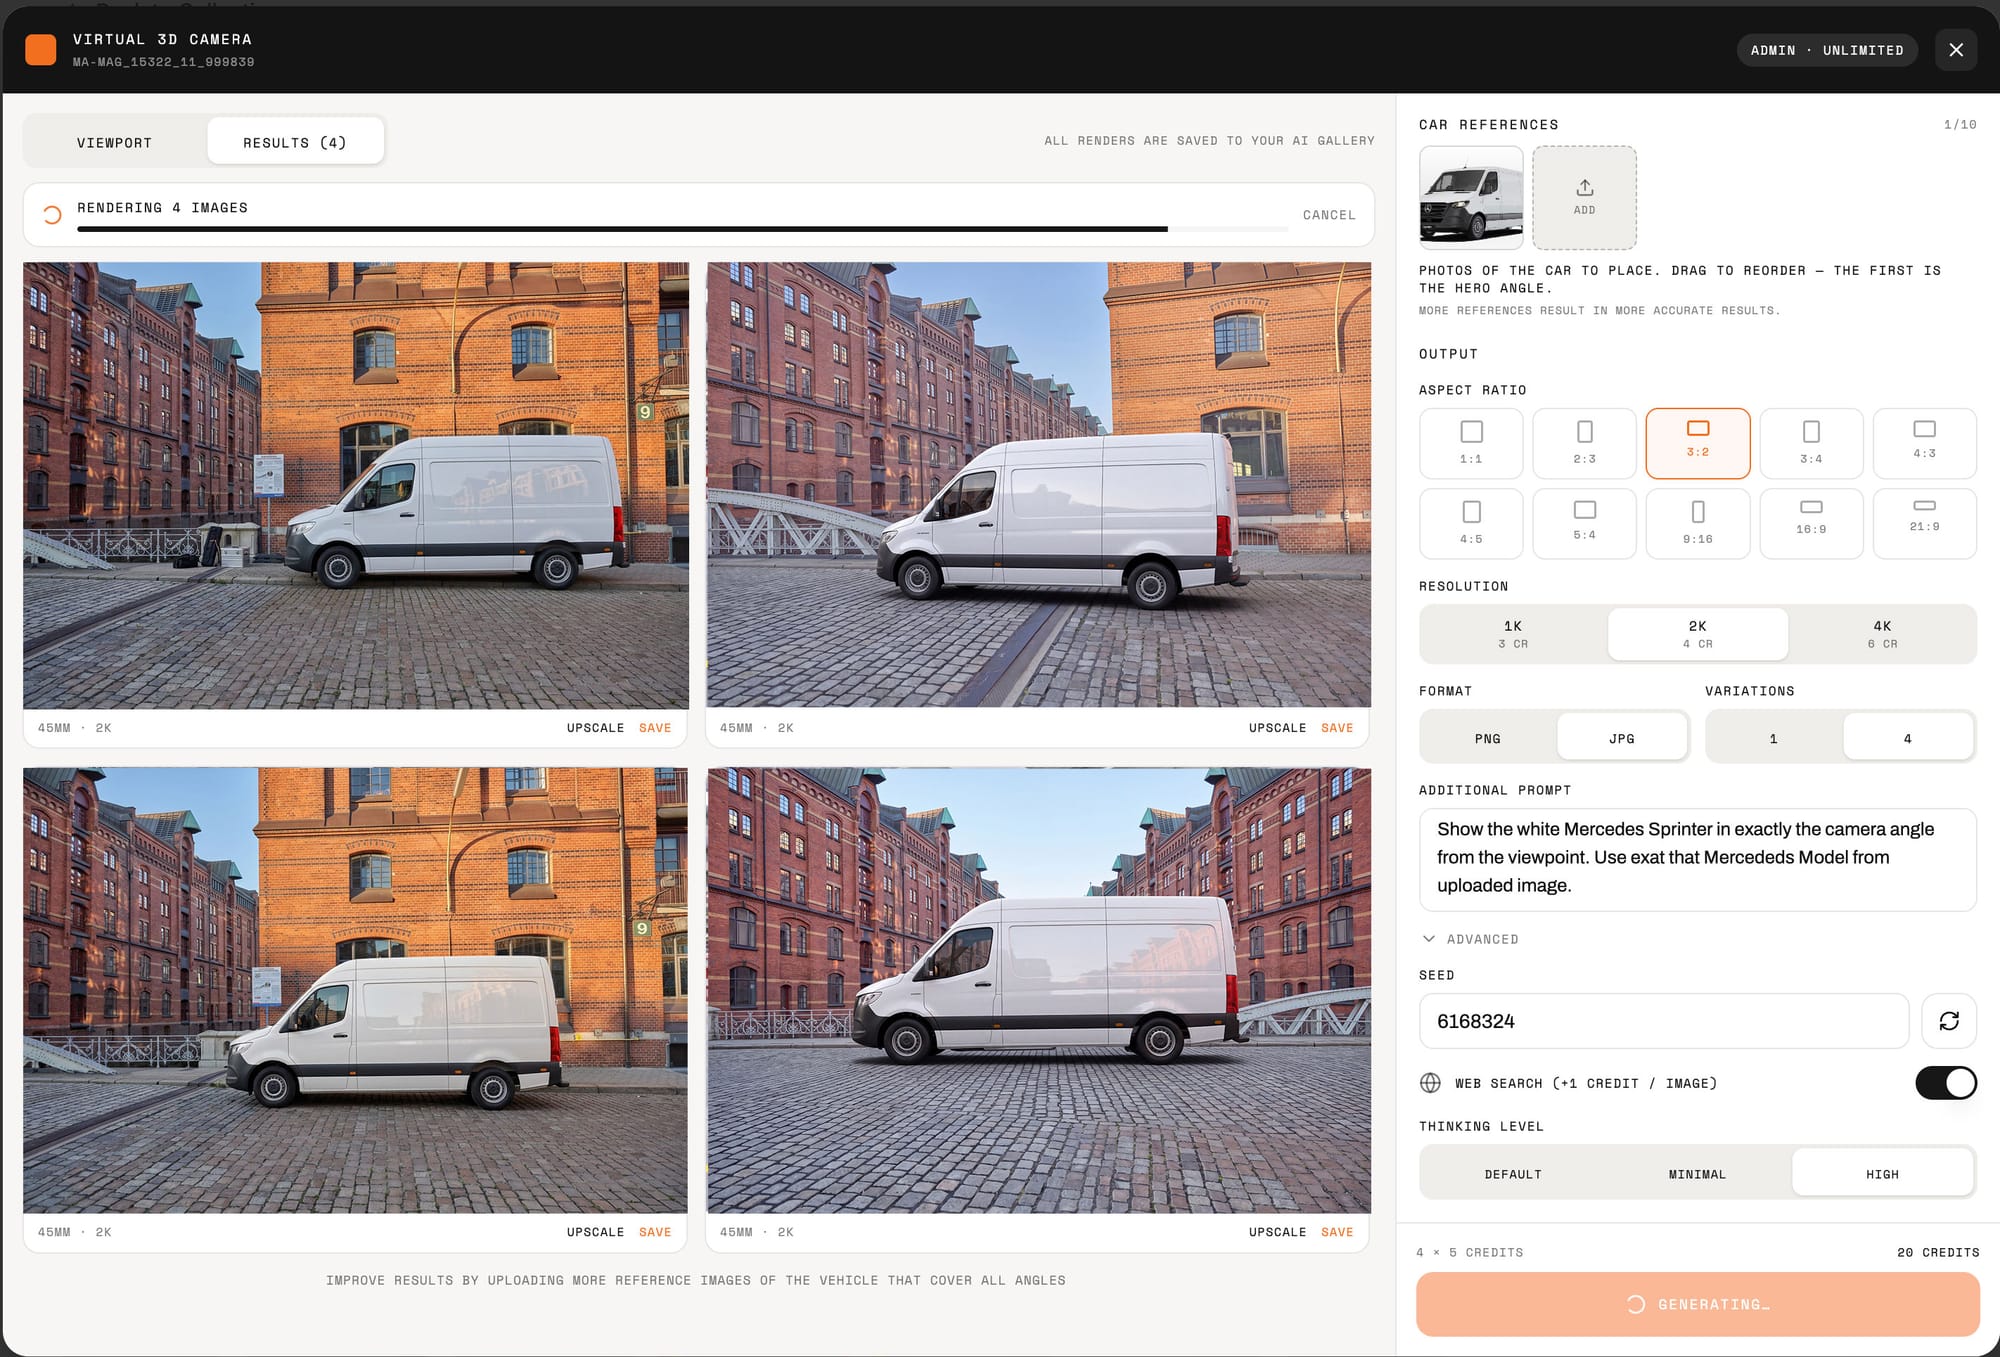2000x1357 pixels.
Task: Open the top-left van render image
Action: pyautogui.click(x=356, y=485)
